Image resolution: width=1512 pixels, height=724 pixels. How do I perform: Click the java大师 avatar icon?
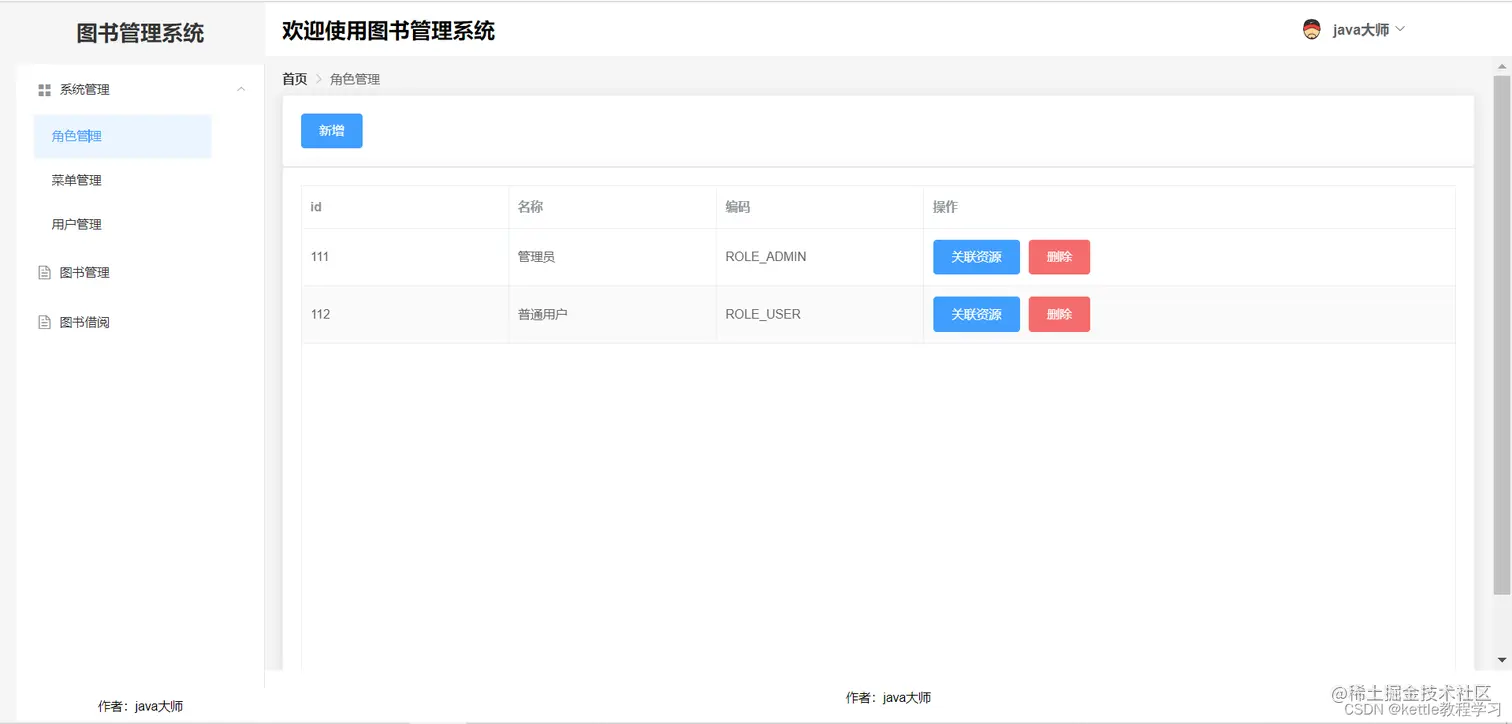(1310, 29)
